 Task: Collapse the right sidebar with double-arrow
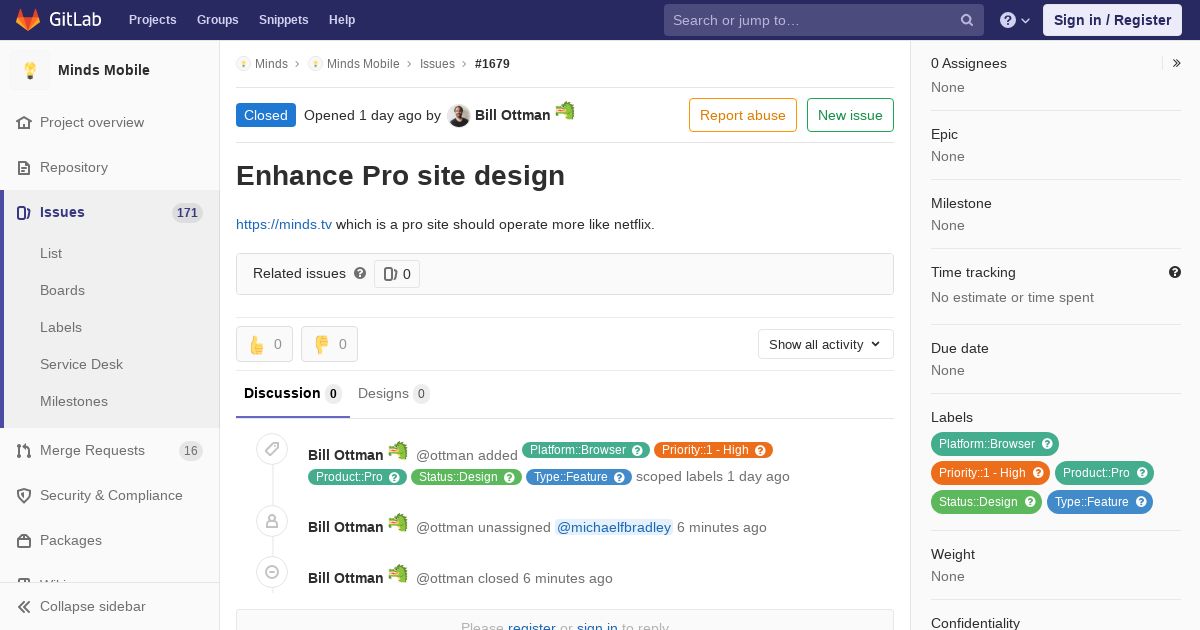[x=1177, y=63]
